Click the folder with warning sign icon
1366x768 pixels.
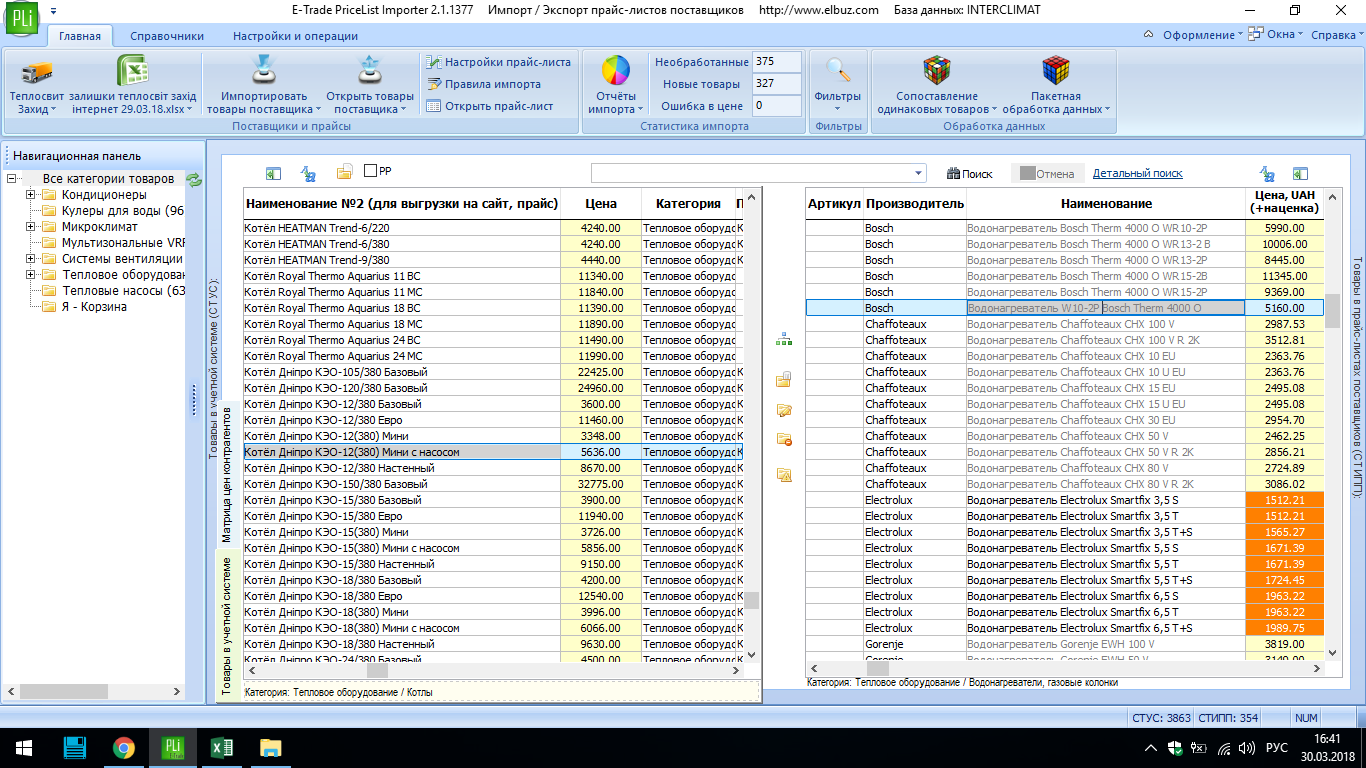(x=784, y=474)
